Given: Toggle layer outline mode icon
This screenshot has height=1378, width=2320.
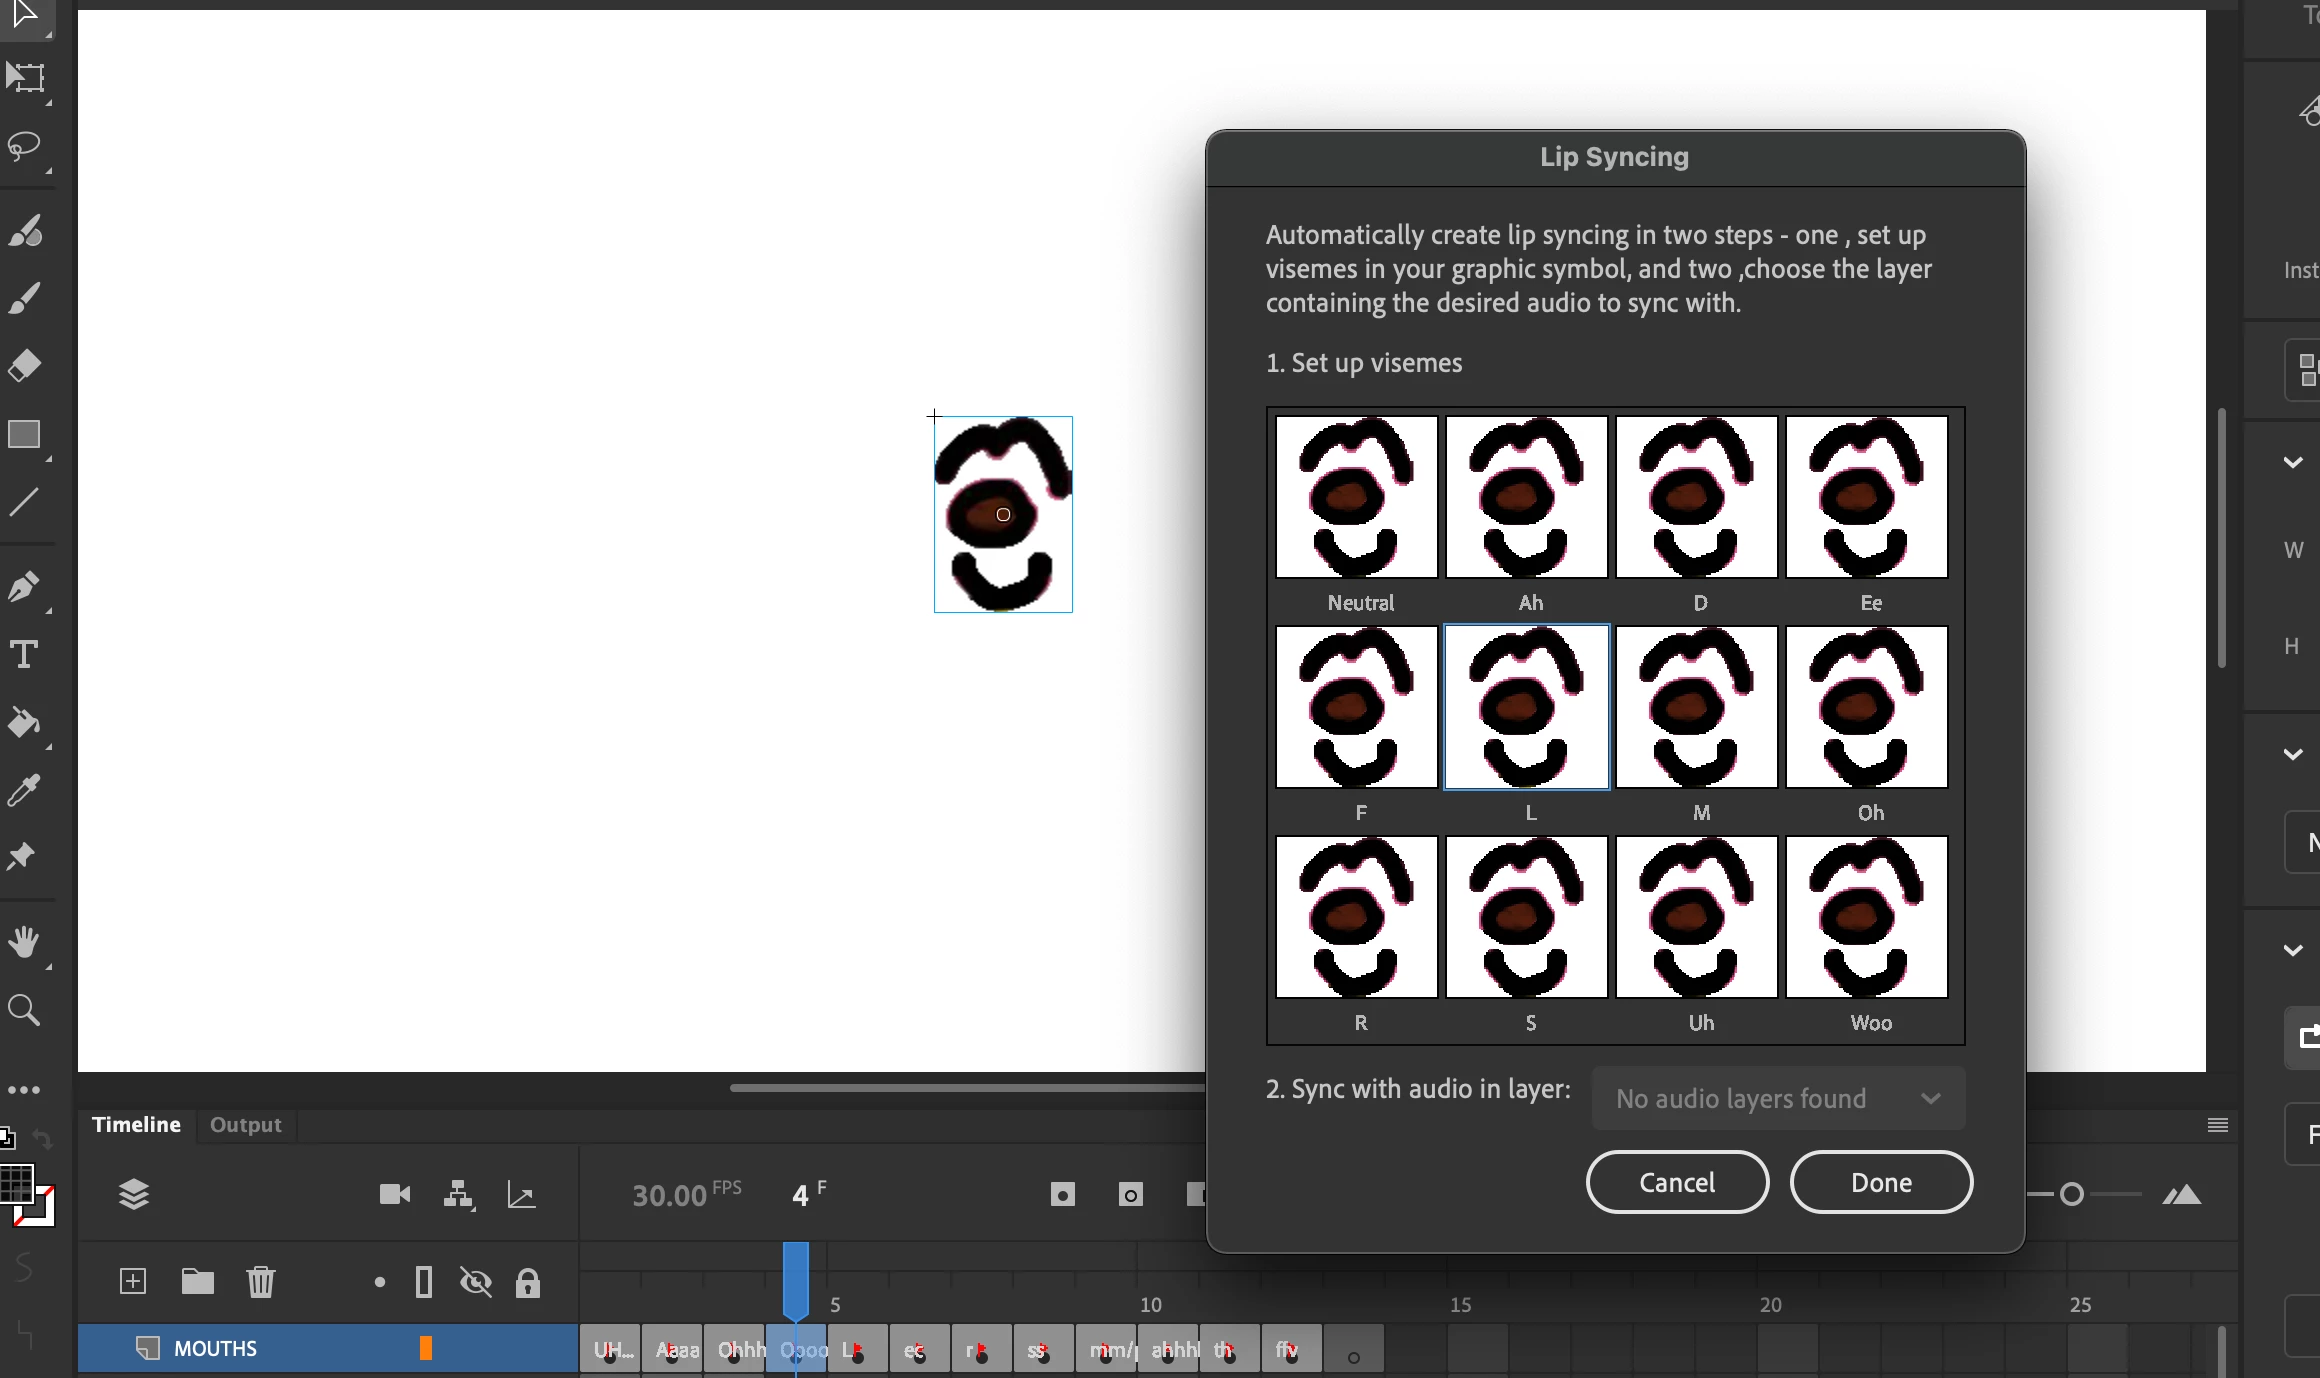Looking at the screenshot, I should coord(424,1282).
